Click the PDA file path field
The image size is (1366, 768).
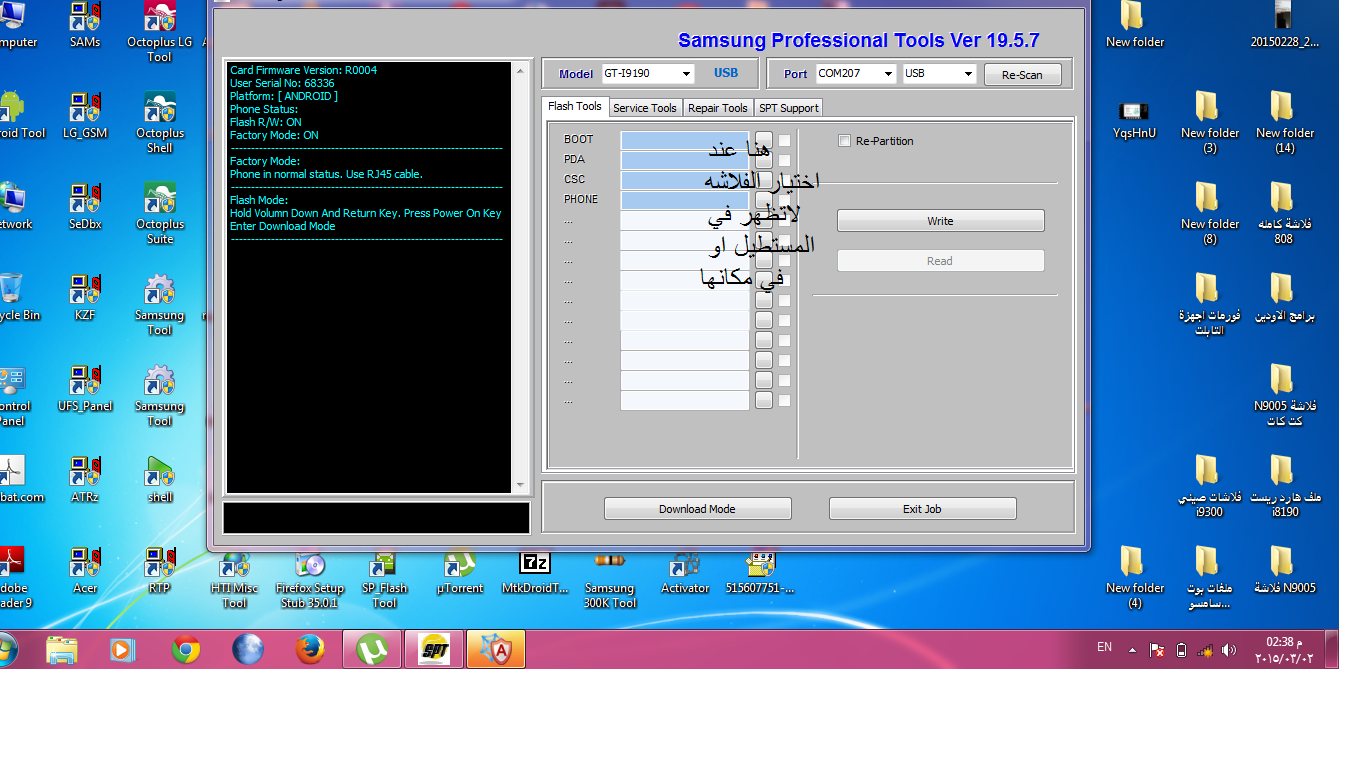[x=684, y=160]
